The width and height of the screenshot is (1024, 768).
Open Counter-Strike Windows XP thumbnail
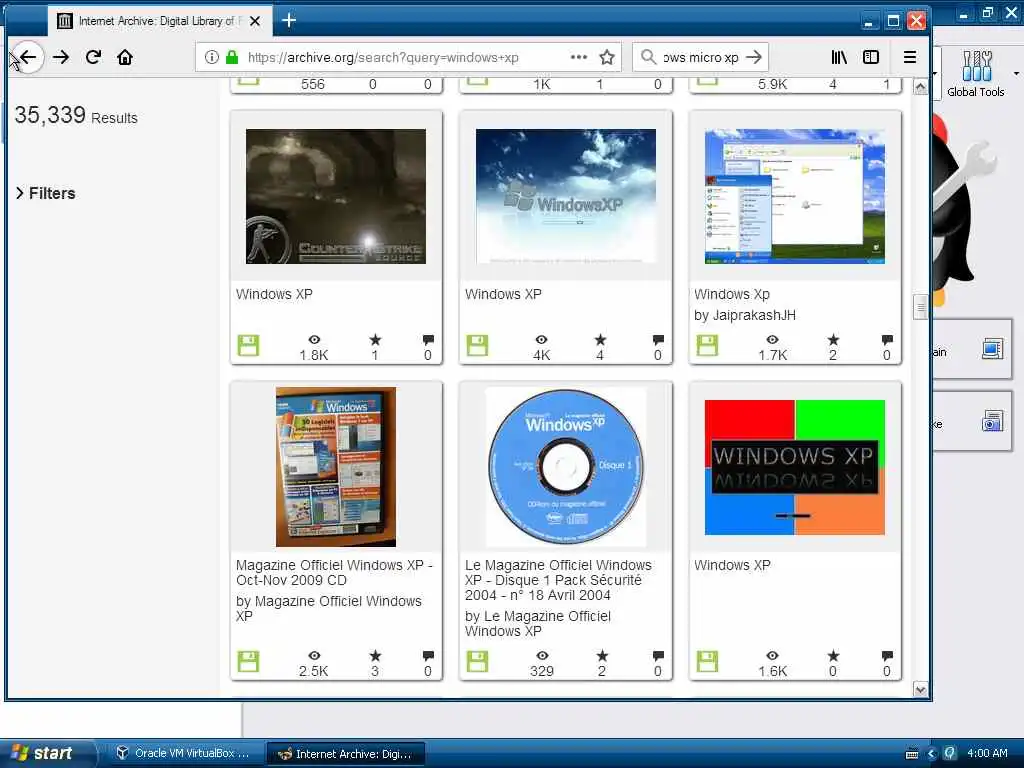click(x=336, y=197)
